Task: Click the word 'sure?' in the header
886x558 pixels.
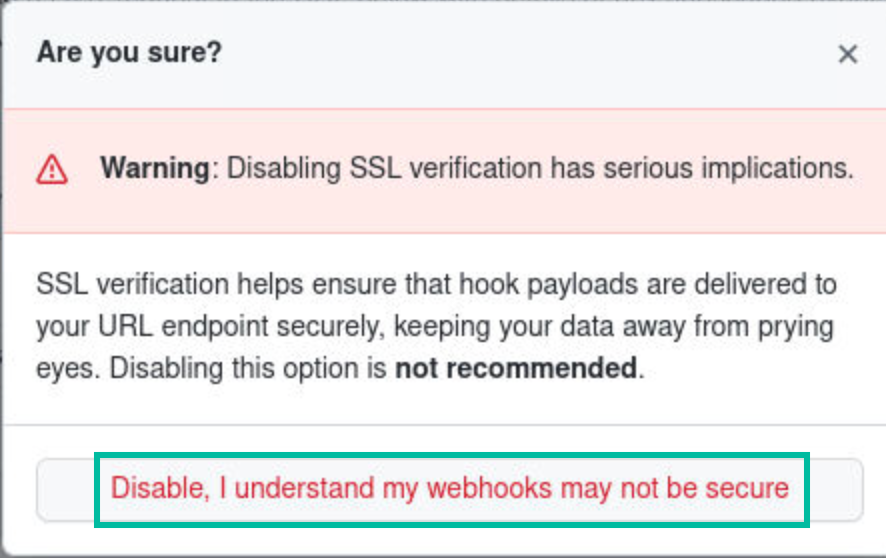Action: (185, 53)
